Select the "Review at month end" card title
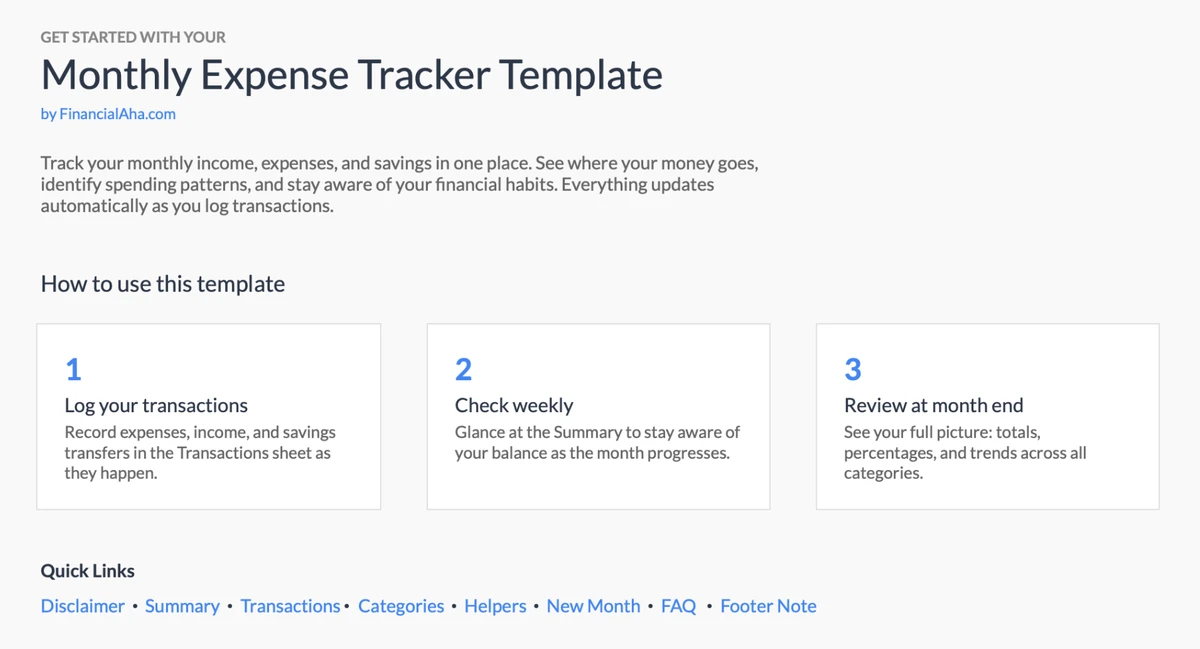The height and width of the screenshot is (649, 1200). 934,406
